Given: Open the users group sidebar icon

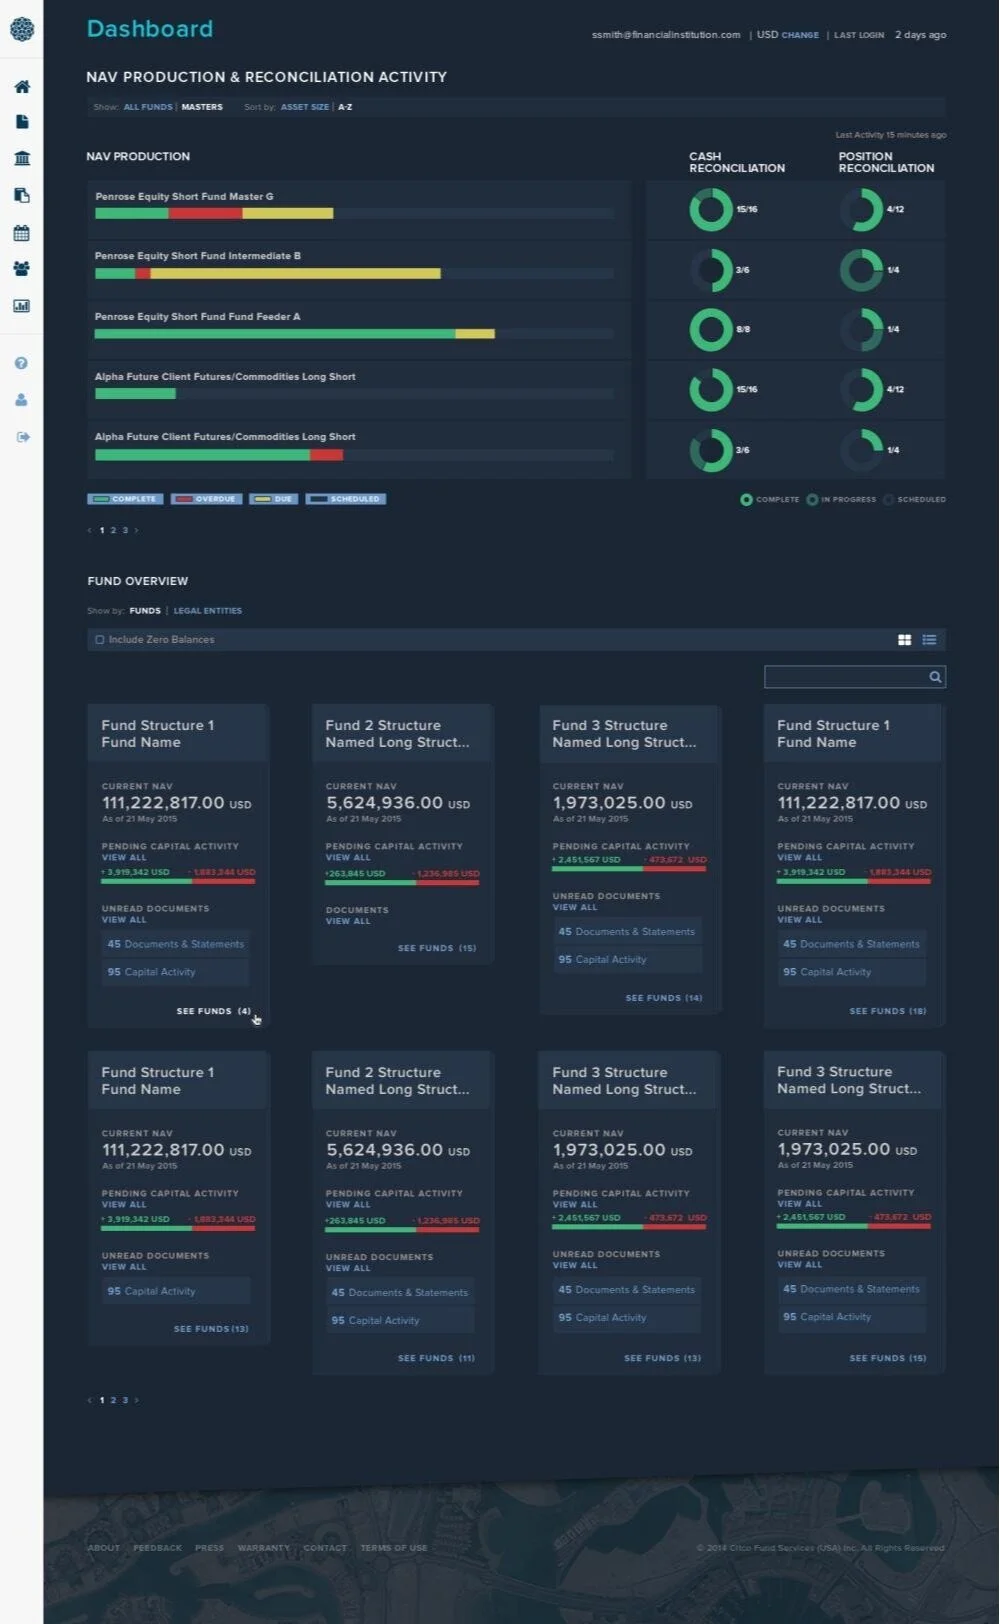Looking at the screenshot, I should (21, 268).
